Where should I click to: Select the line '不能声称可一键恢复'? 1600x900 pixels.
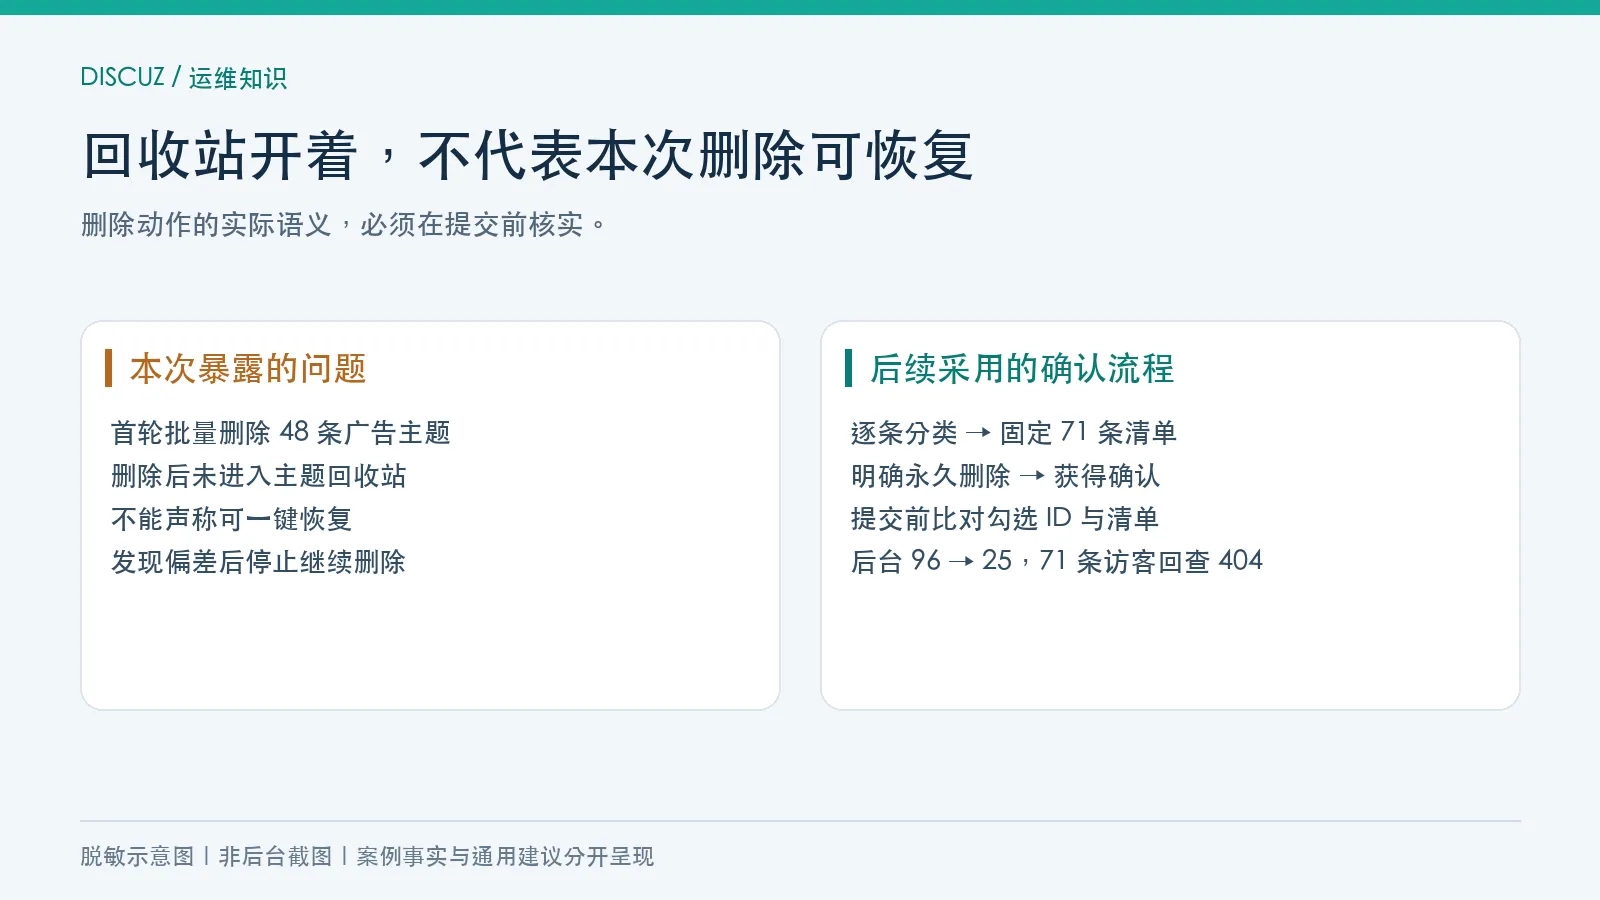pos(231,518)
